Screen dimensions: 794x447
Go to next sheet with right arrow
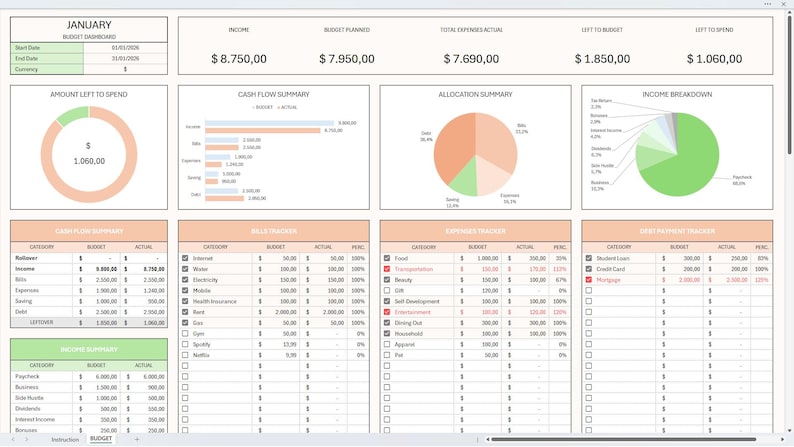point(26,439)
